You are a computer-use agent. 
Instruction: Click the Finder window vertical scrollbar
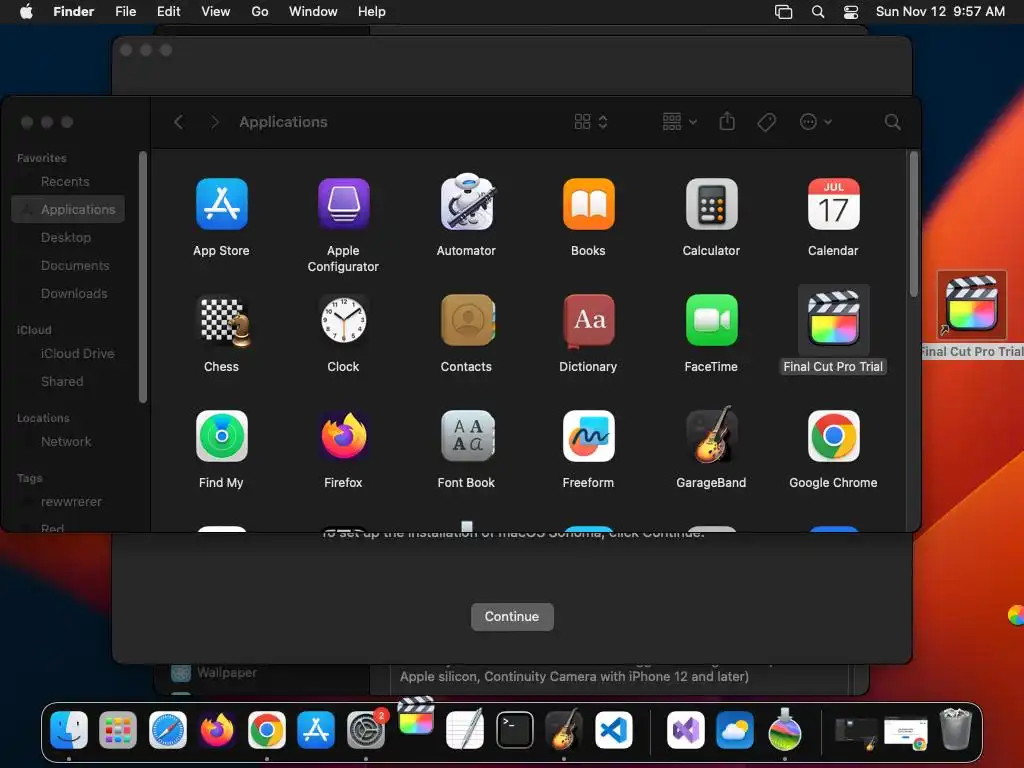pyautogui.click(x=914, y=224)
